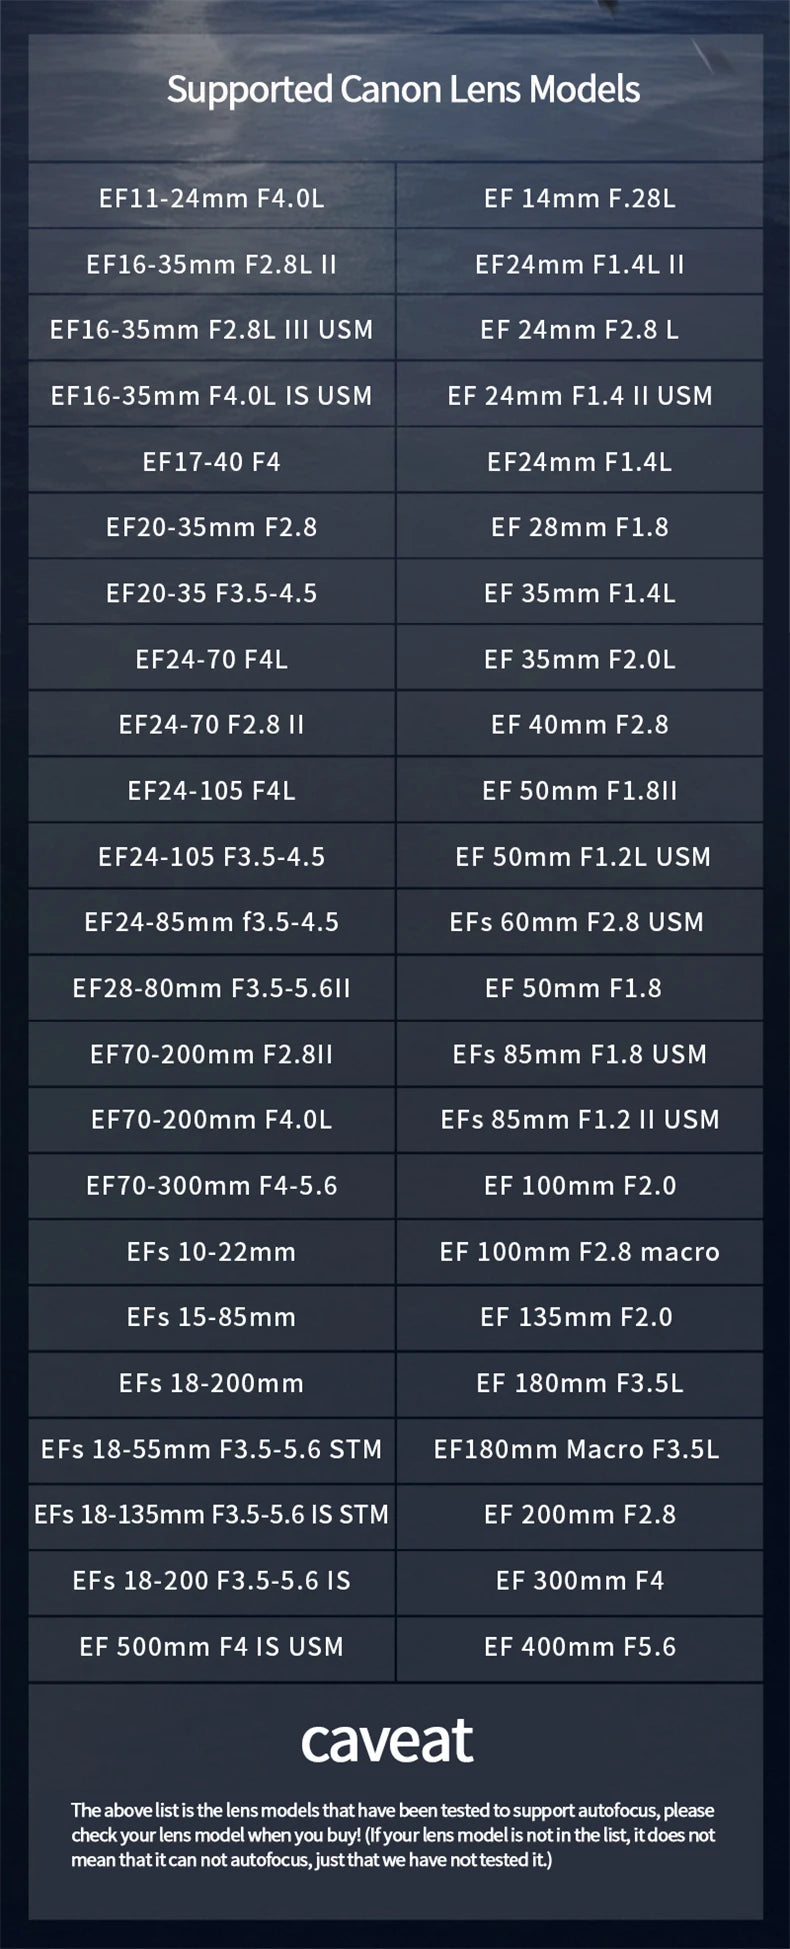Click EF24-105 F3.5-4.5 table cell
The width and height of the screenshot is (790, 1949).
212,856
